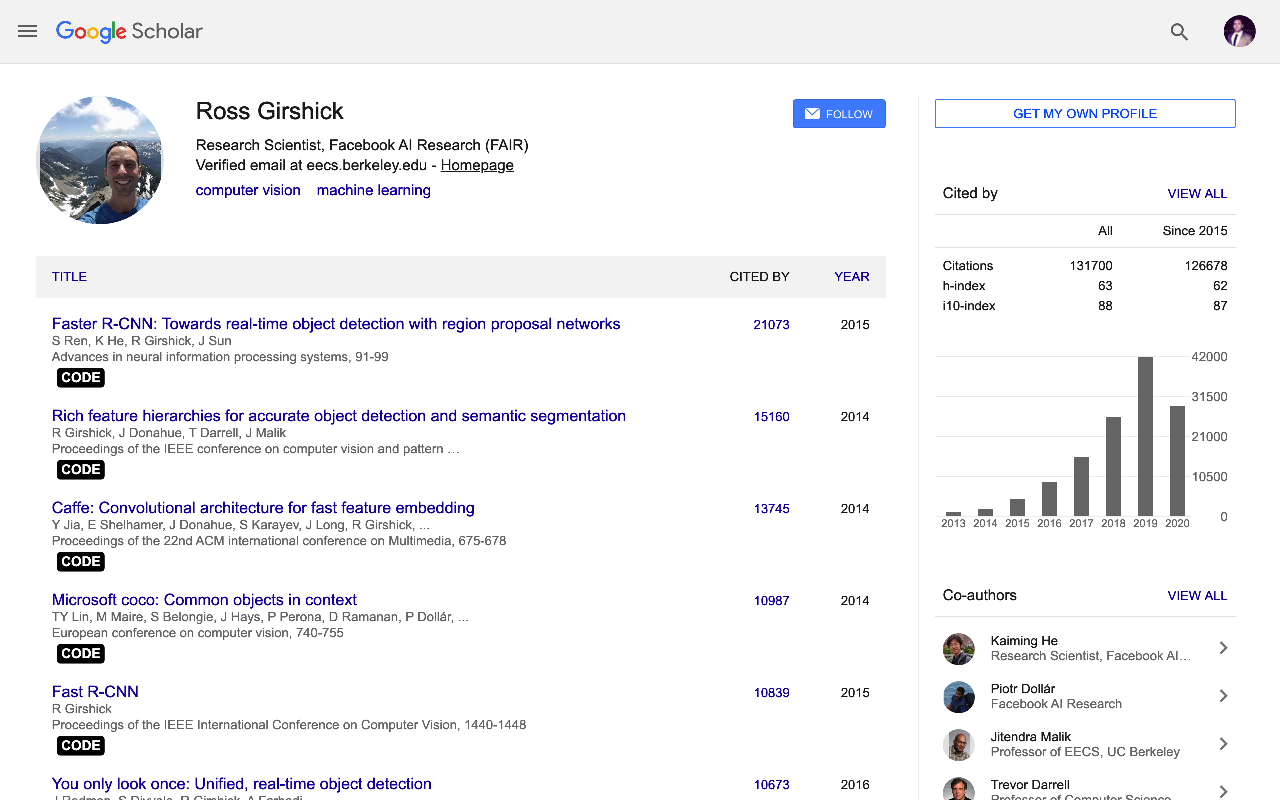The height and width of the screenshot is (800, 1280).
Task: Sort publications by TITLE column
Action: [69, 277]
